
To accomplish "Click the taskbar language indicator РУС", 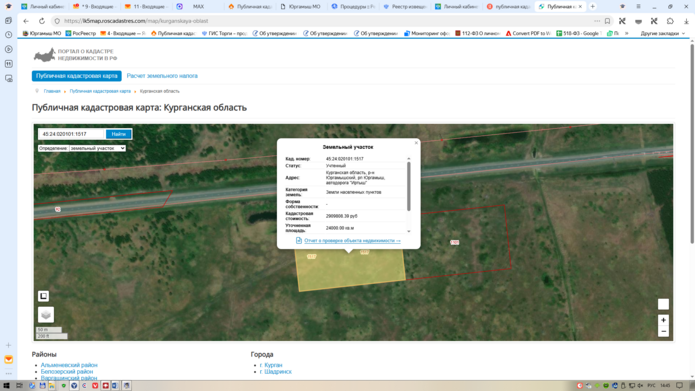I will click(652, 386).
